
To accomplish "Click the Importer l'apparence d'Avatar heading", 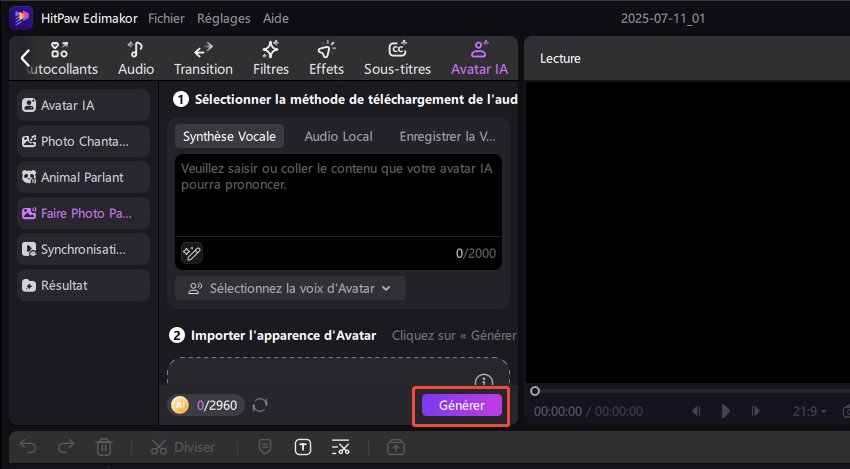I will coord(284,336).
